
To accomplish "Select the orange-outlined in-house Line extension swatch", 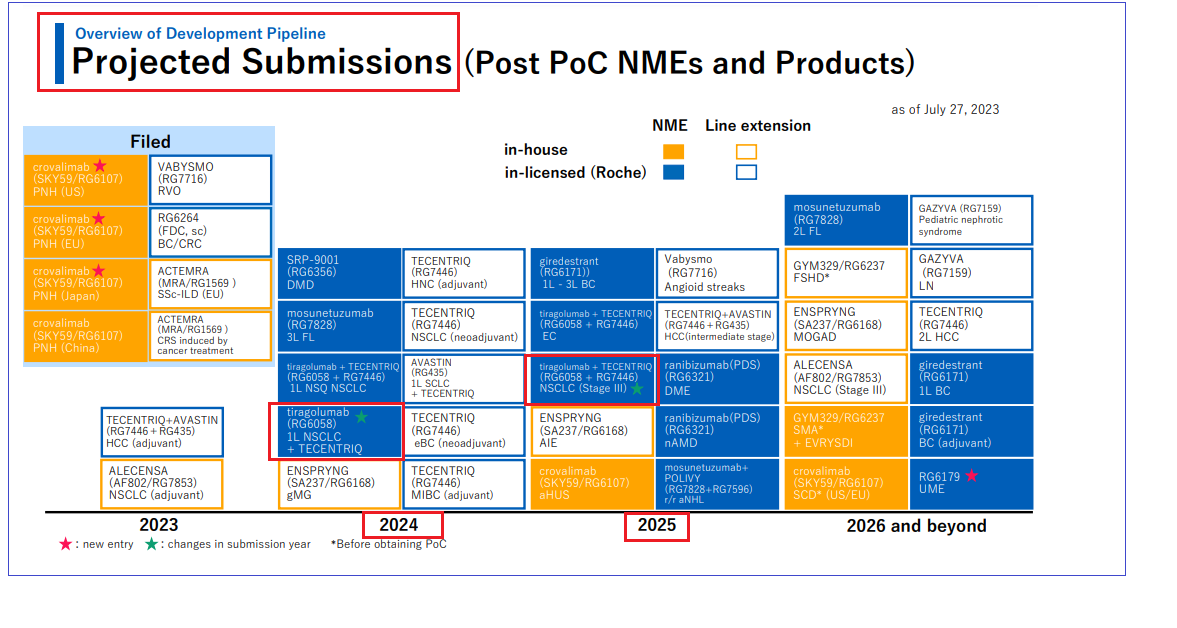I will [x=746, y=151].
